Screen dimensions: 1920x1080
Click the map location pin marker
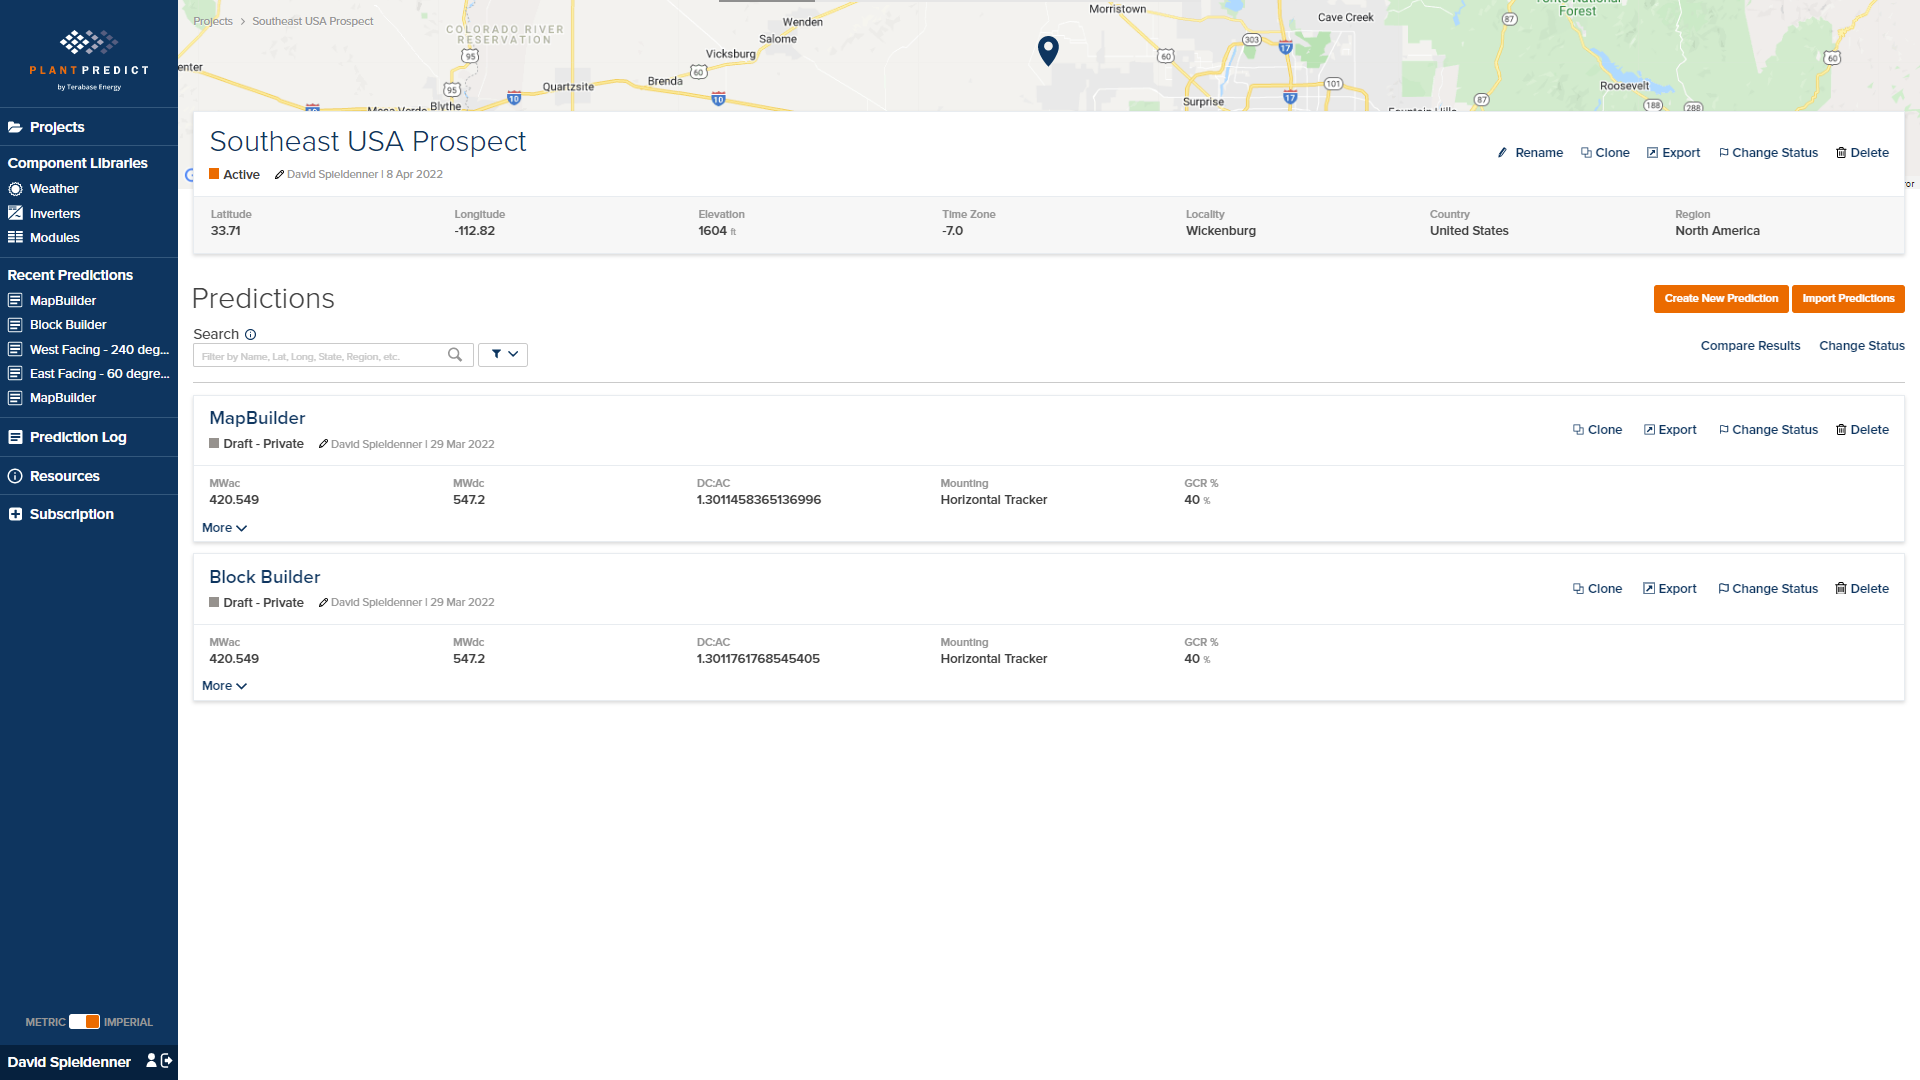coord(1048,51)
